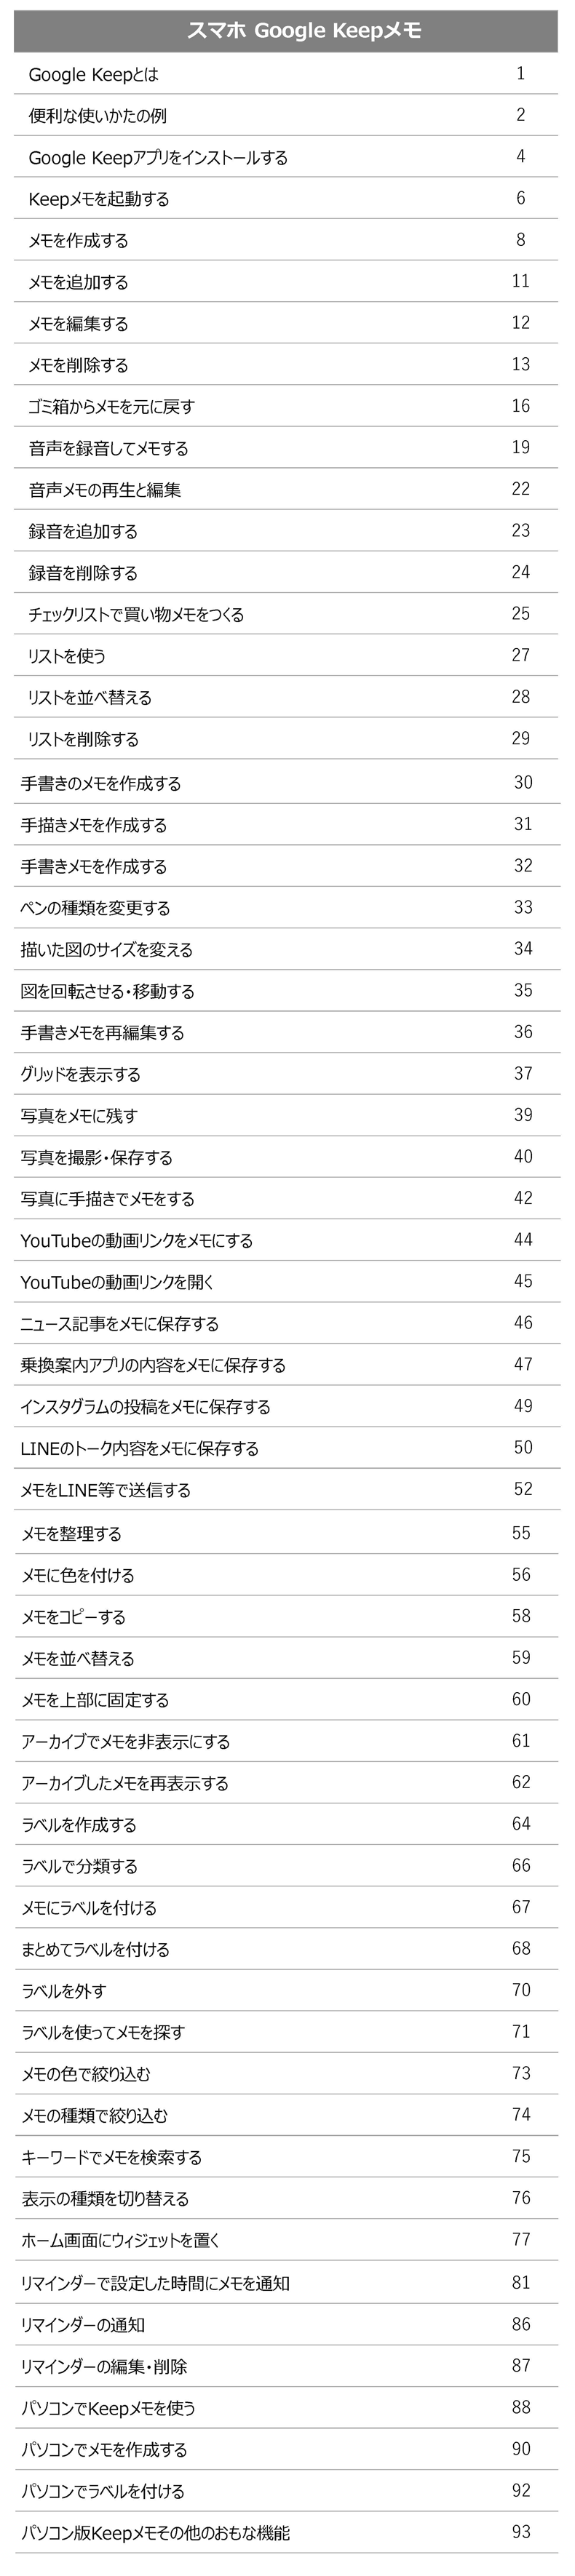Click "アーカイブでメモを非表示にする" entry
The height and width of the screenshot is (2576, 575).
[126, 1741]
